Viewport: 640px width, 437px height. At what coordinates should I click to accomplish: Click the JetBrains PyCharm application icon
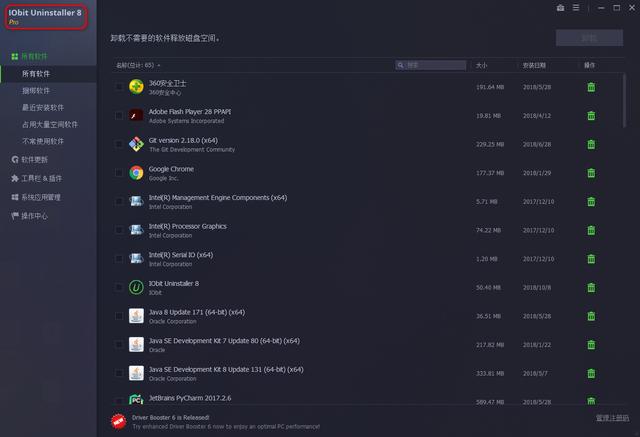tap(136, 399)
